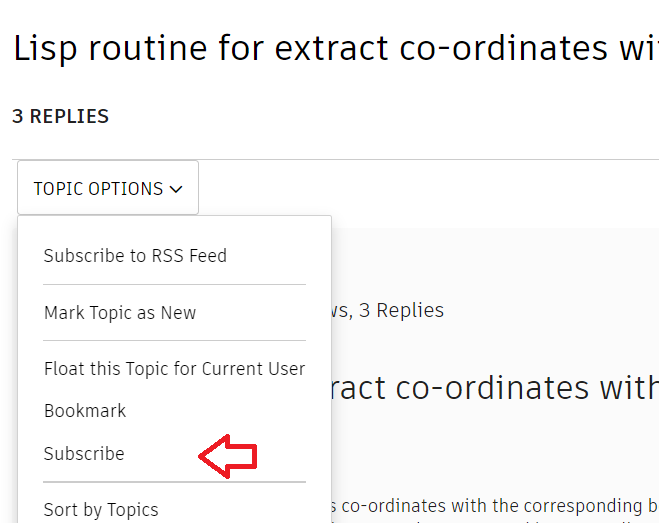
Task: Click the 3 REPLIES count label
Action: pyautogui.click(x=61, y=117)
